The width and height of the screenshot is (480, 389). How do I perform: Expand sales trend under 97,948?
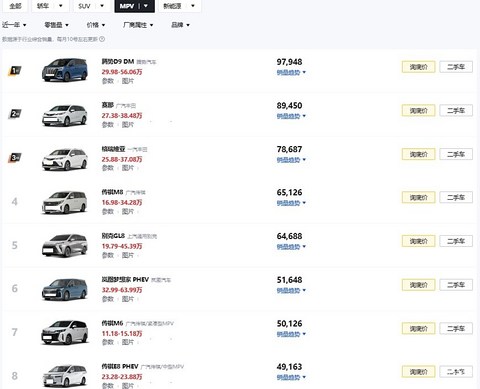[x=291, y=72]
